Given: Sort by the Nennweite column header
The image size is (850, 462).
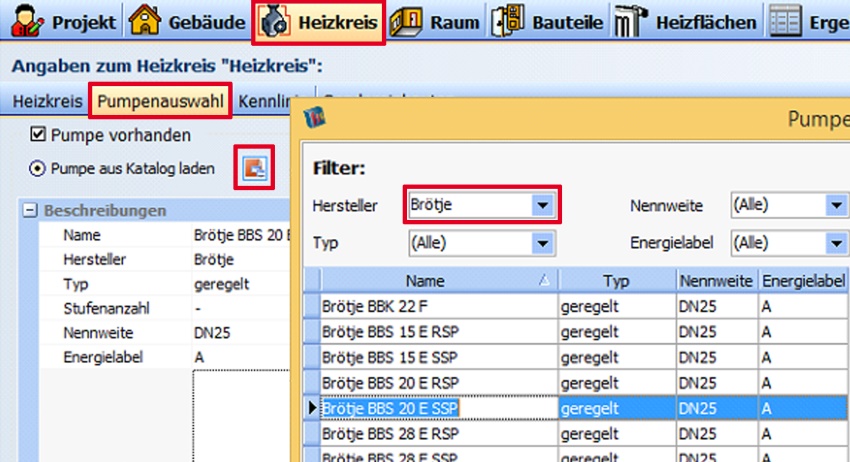Looking at the screenshot, I should [717, 281].
